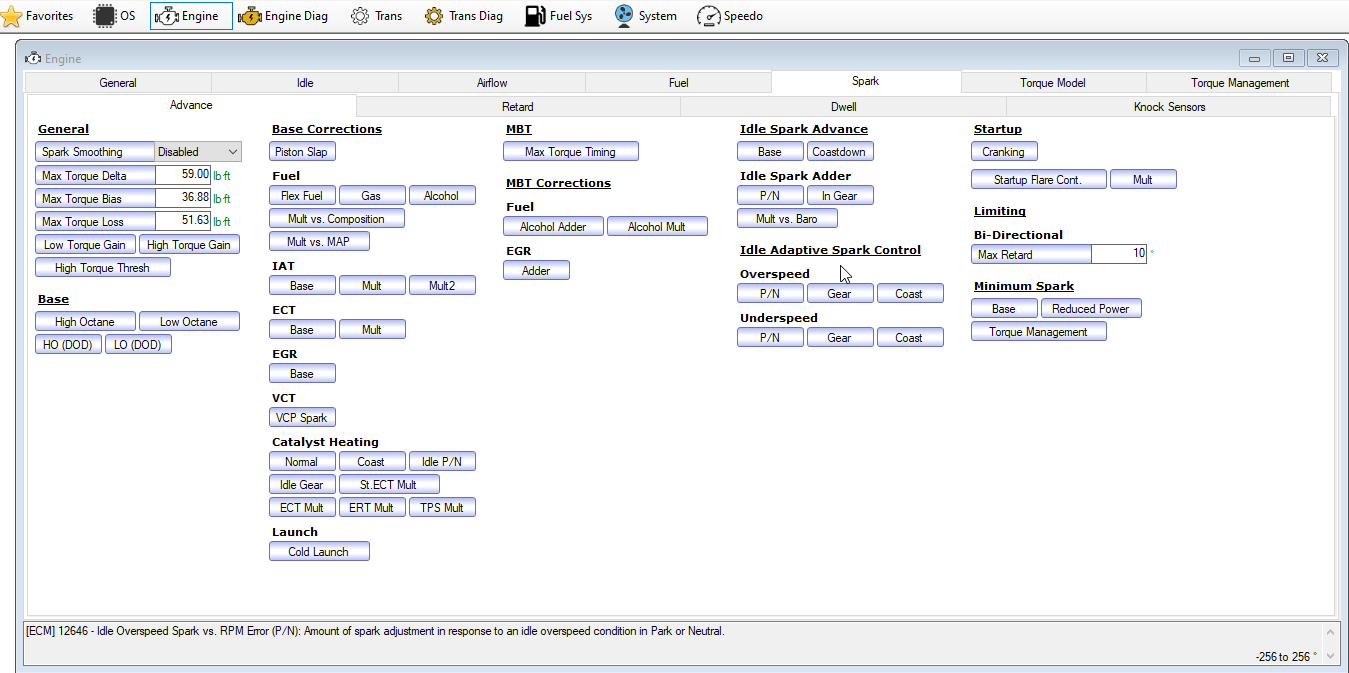
Task: Open the Trans gear icon
Action: 360,16
